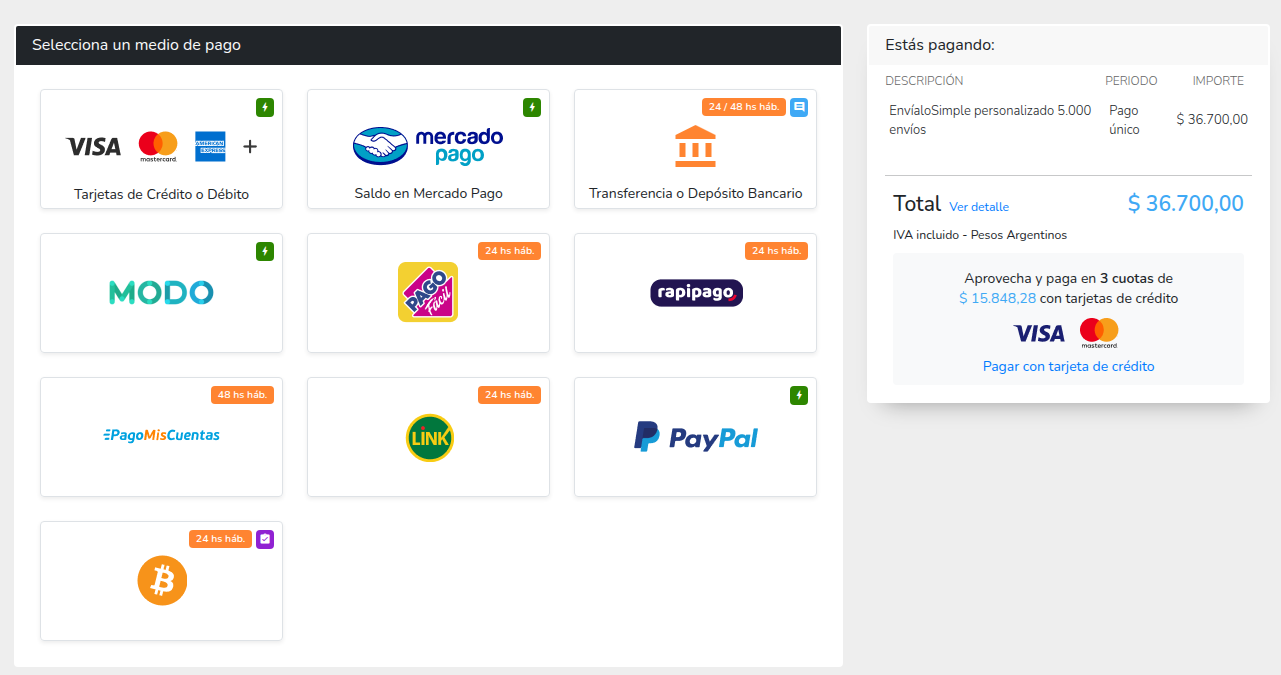
Task: Click the blue message badge on bank transfer
Action: click(x=799, y=107)
